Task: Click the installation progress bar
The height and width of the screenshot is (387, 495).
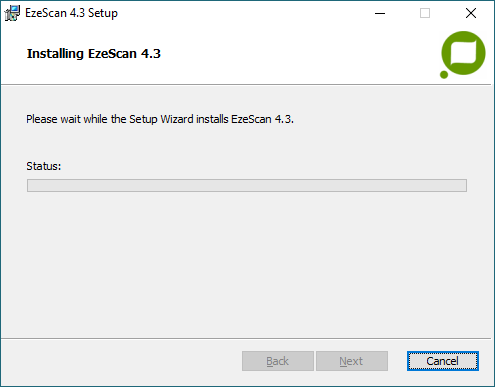Action: tap(247, 185)
